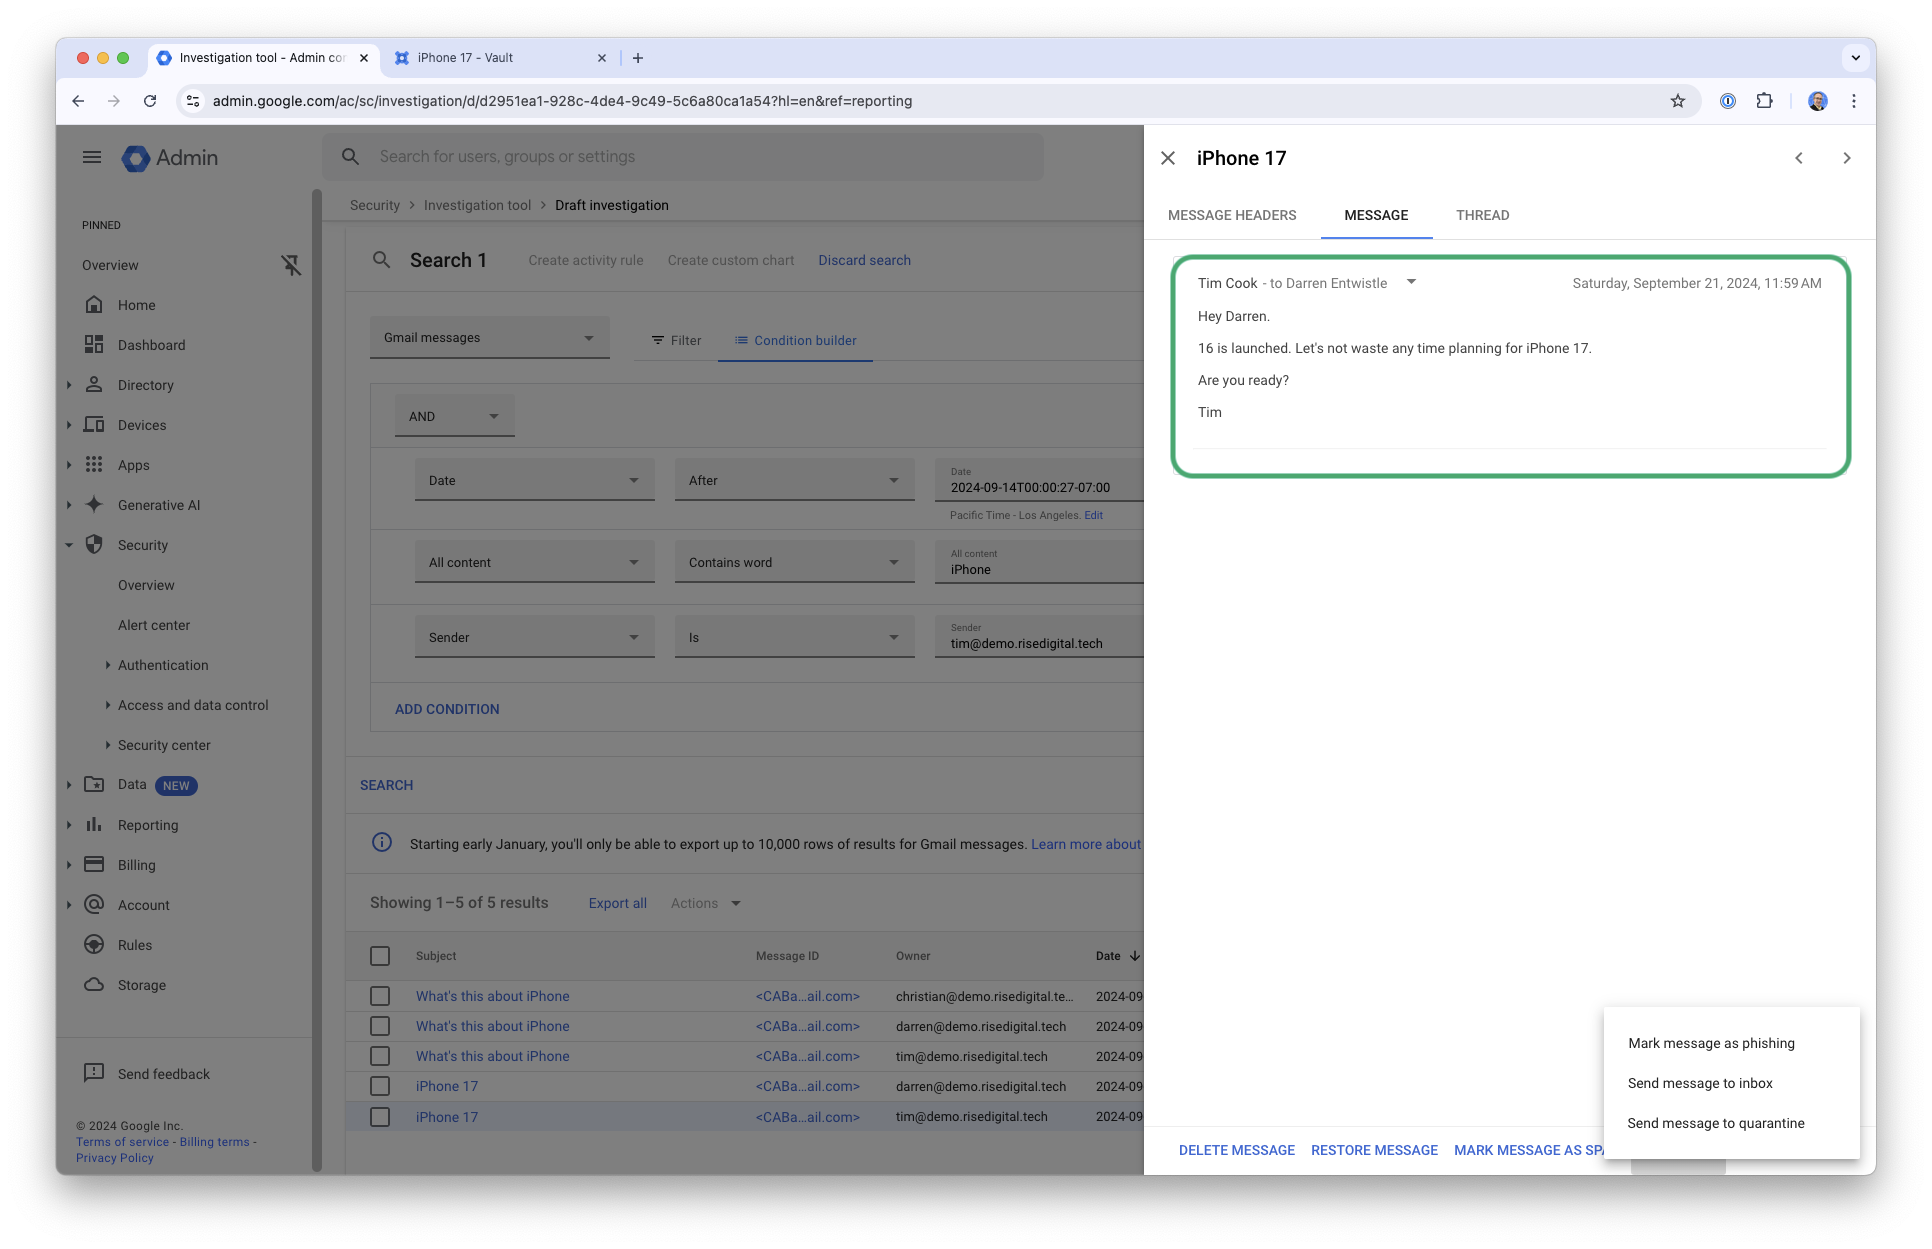
Task: Check the iPhone 17 row owned by darren
Action: coord(380,1086)
